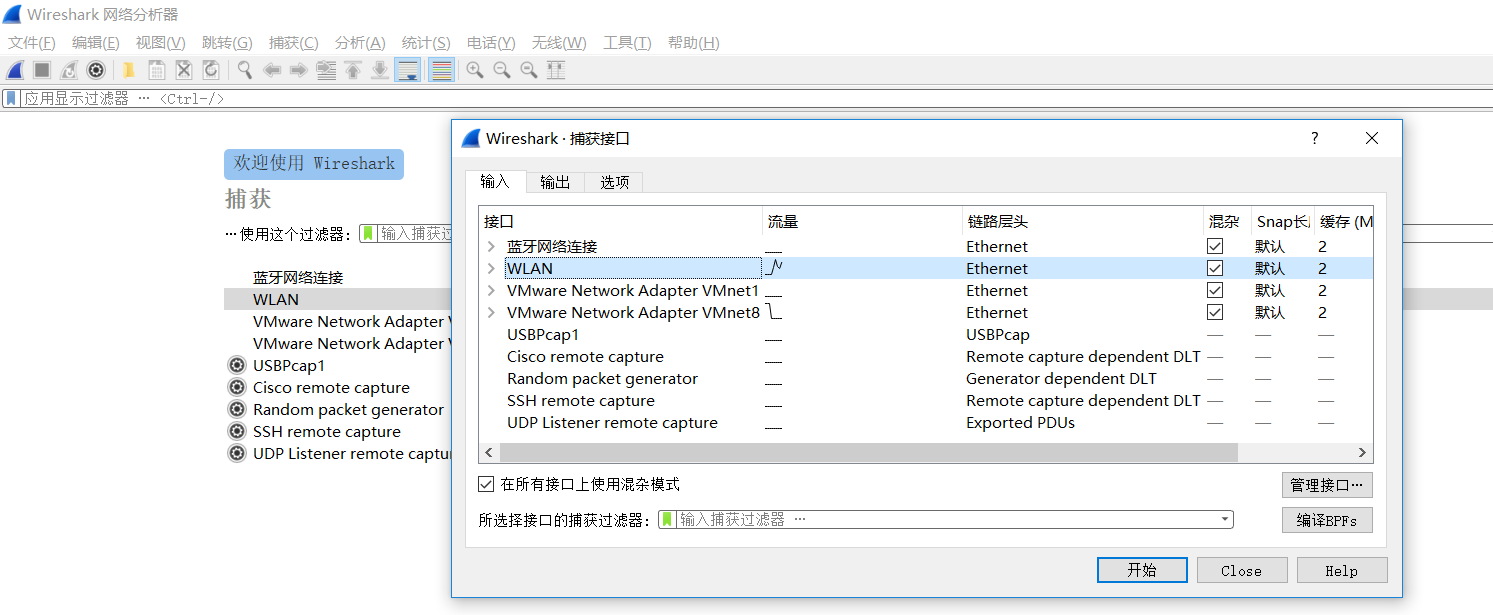Image resolution: width=1493 pixels, height=615 pixels.
Task: Open the 统计(S) menu
Action: point(426,43)
